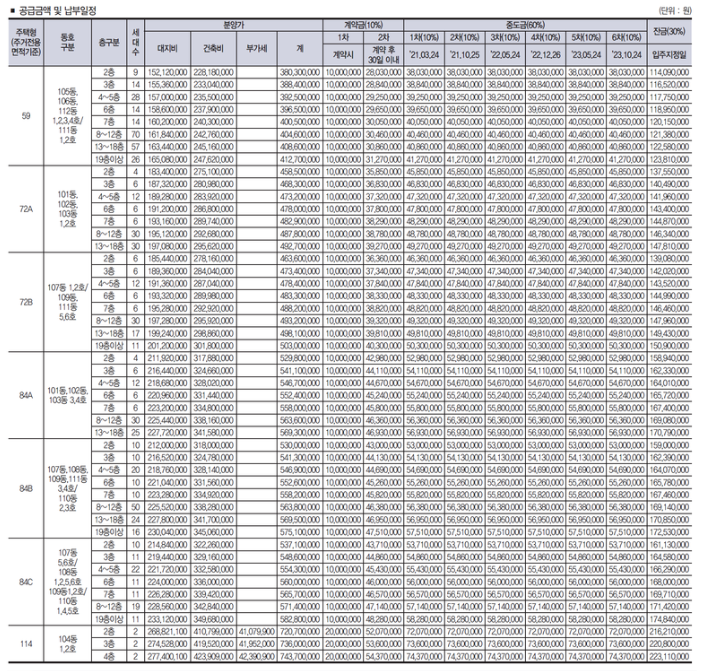This screenshot has width=703, height=671.
Task: Click the '21.03.24 installment date header
Action: click(424, 55)
